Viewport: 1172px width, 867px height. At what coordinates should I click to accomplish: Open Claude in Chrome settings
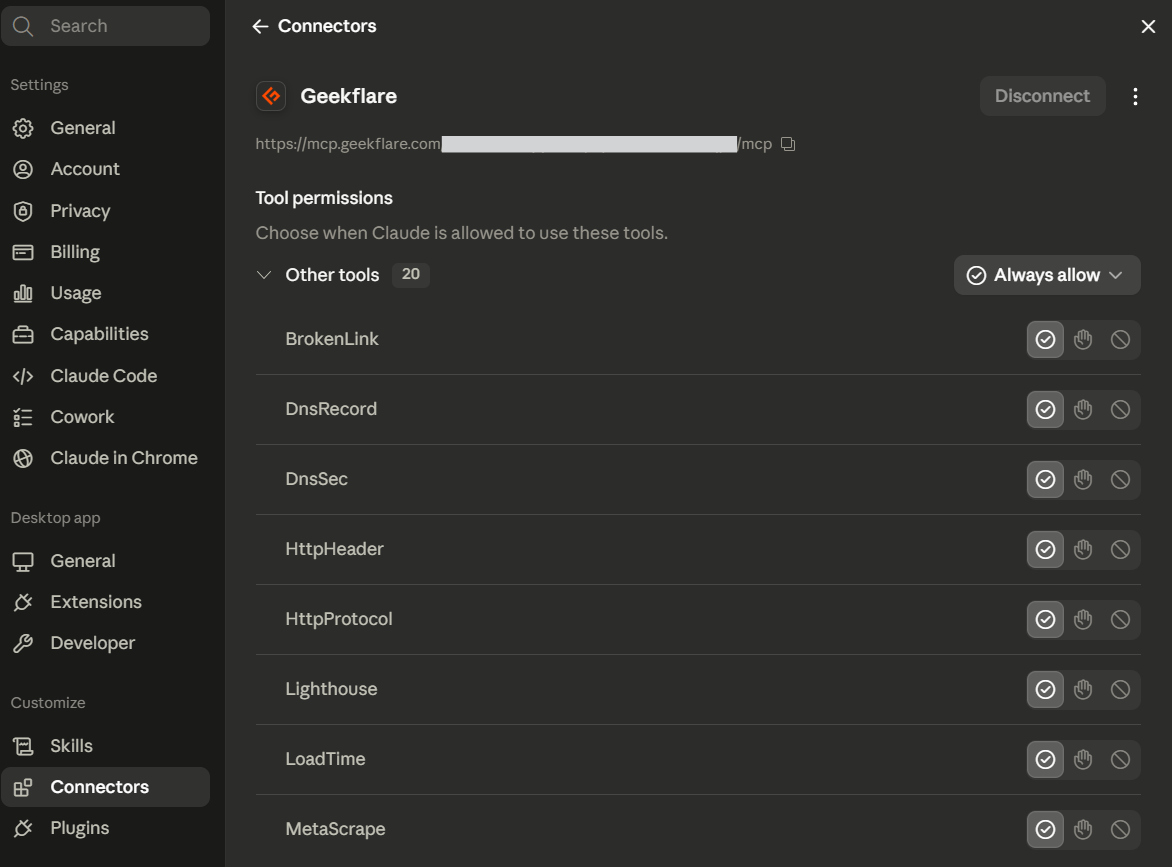pyautogui.click(x=105, y=458)
